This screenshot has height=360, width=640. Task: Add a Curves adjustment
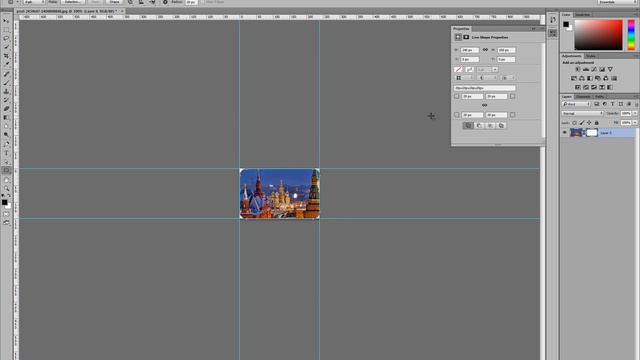[x=594, y=69]
